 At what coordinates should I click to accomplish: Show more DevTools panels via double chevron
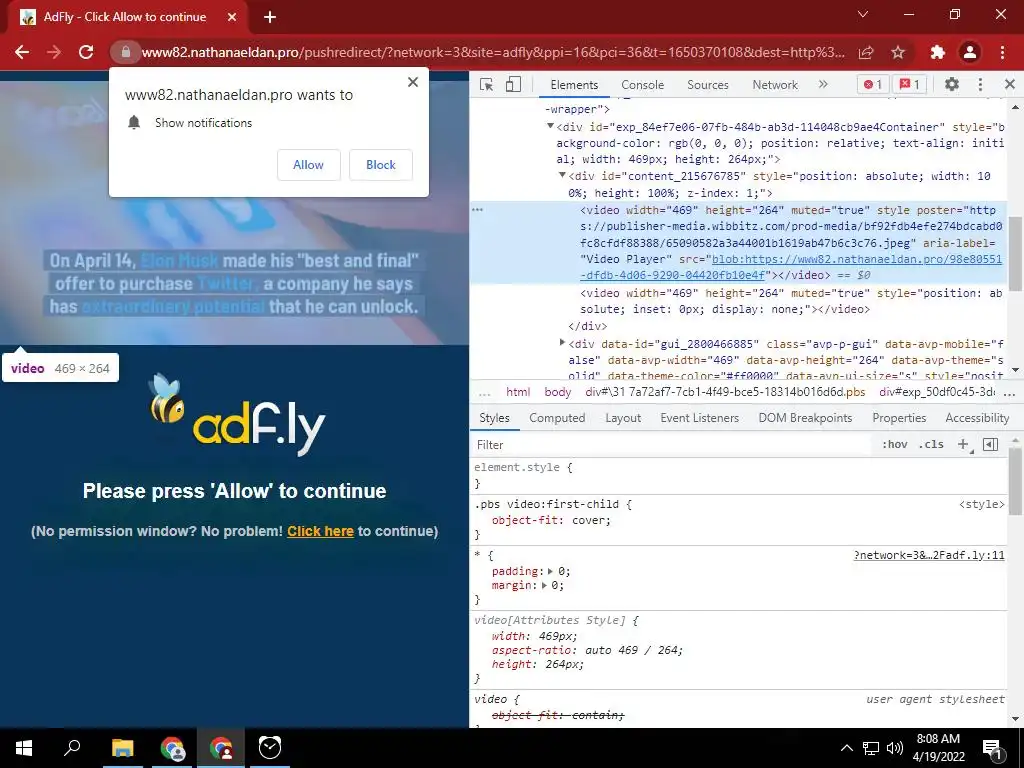[823, 84]
